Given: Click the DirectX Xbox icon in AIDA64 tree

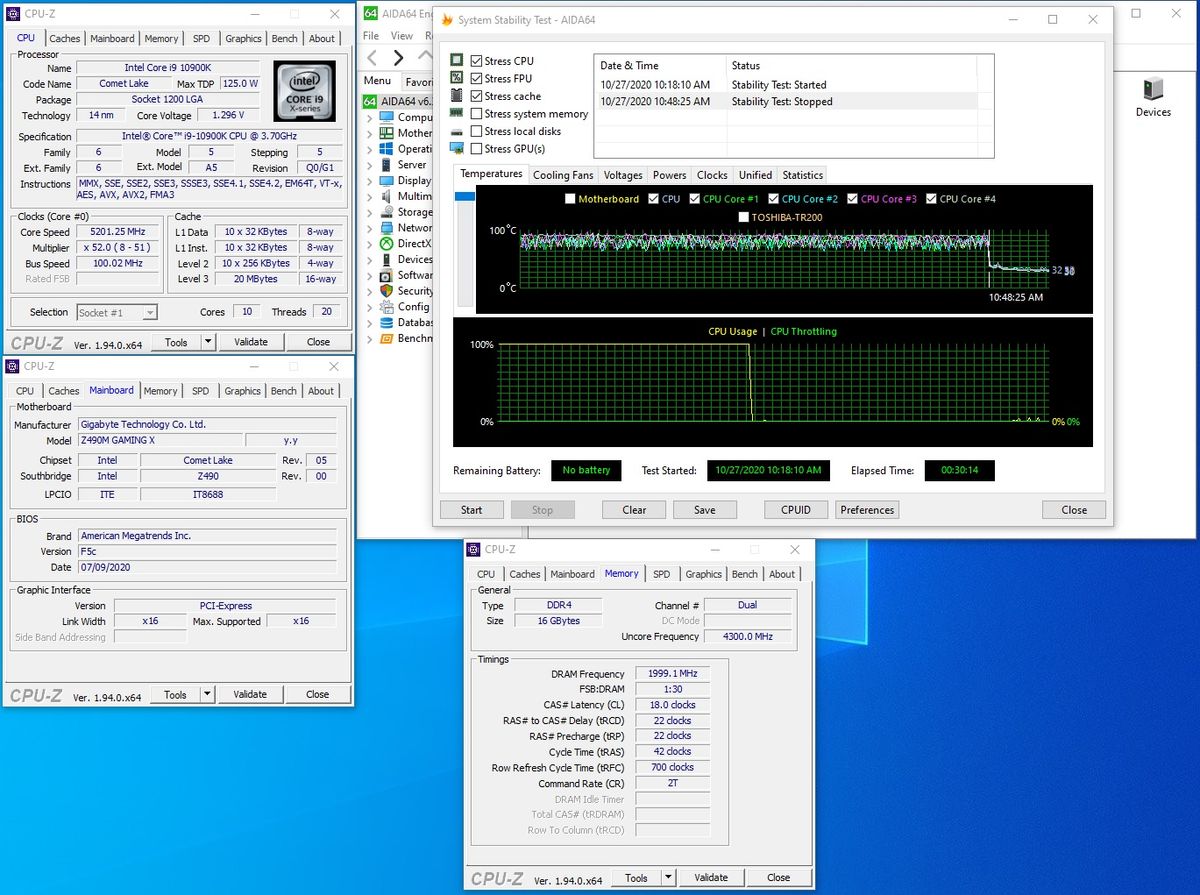Looking at the screenshot, I should [x=387, y=243].
